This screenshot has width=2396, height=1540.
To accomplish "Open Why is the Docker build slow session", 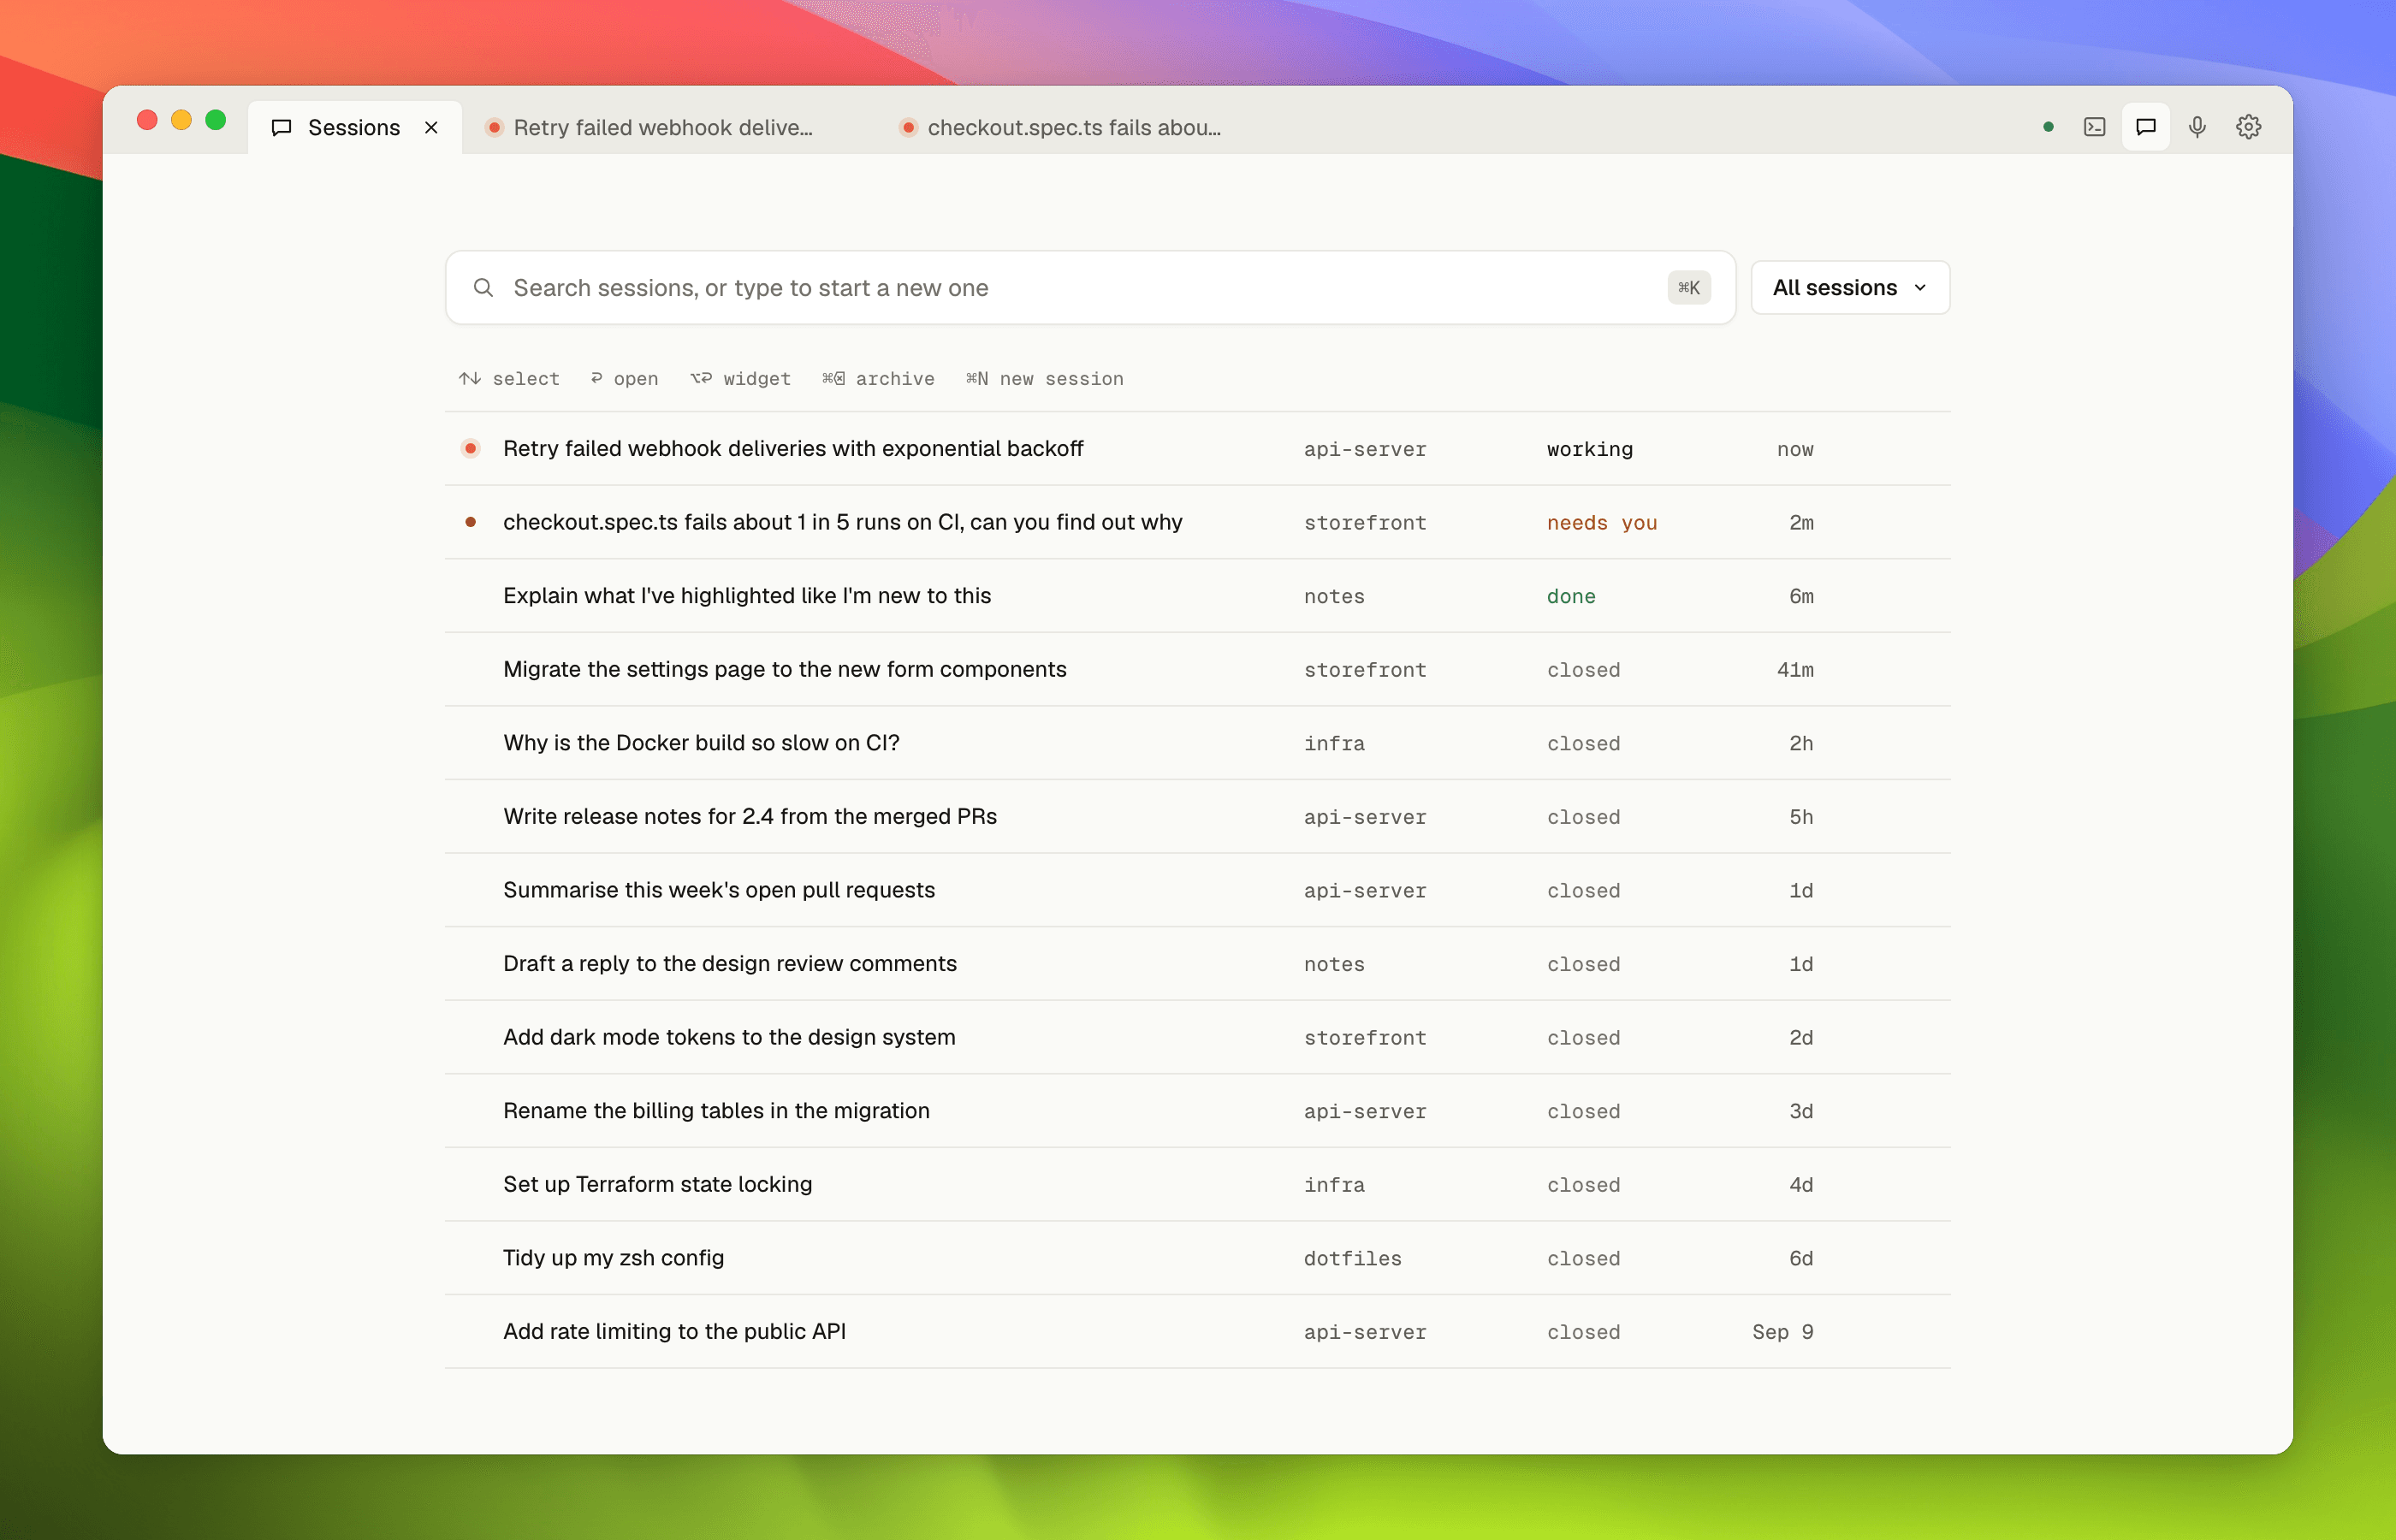I will click(1197, 743).
